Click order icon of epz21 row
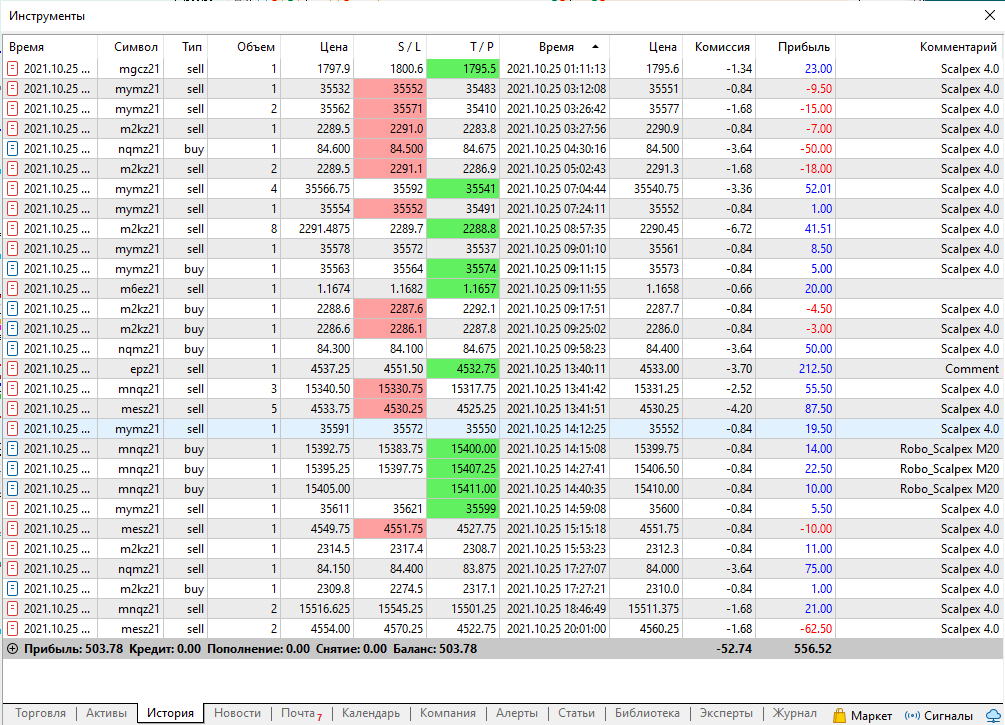 coord(12,369)
